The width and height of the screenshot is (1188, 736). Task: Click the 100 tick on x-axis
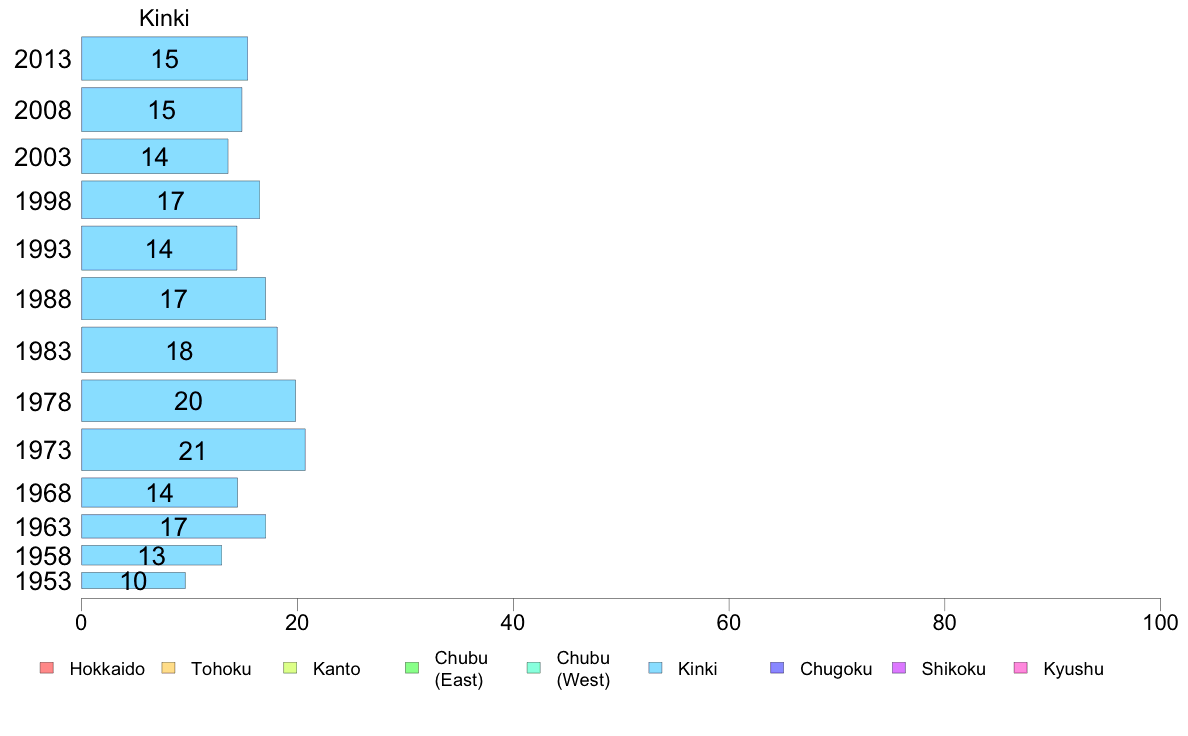click(1160, 623)
